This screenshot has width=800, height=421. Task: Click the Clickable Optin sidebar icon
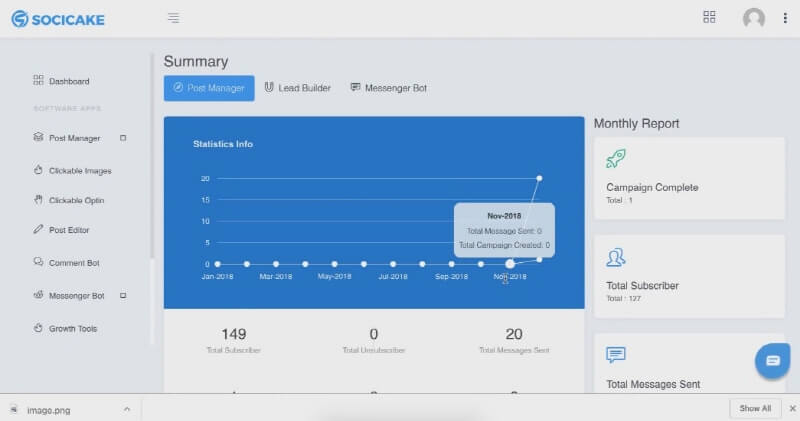pos(38,200)
